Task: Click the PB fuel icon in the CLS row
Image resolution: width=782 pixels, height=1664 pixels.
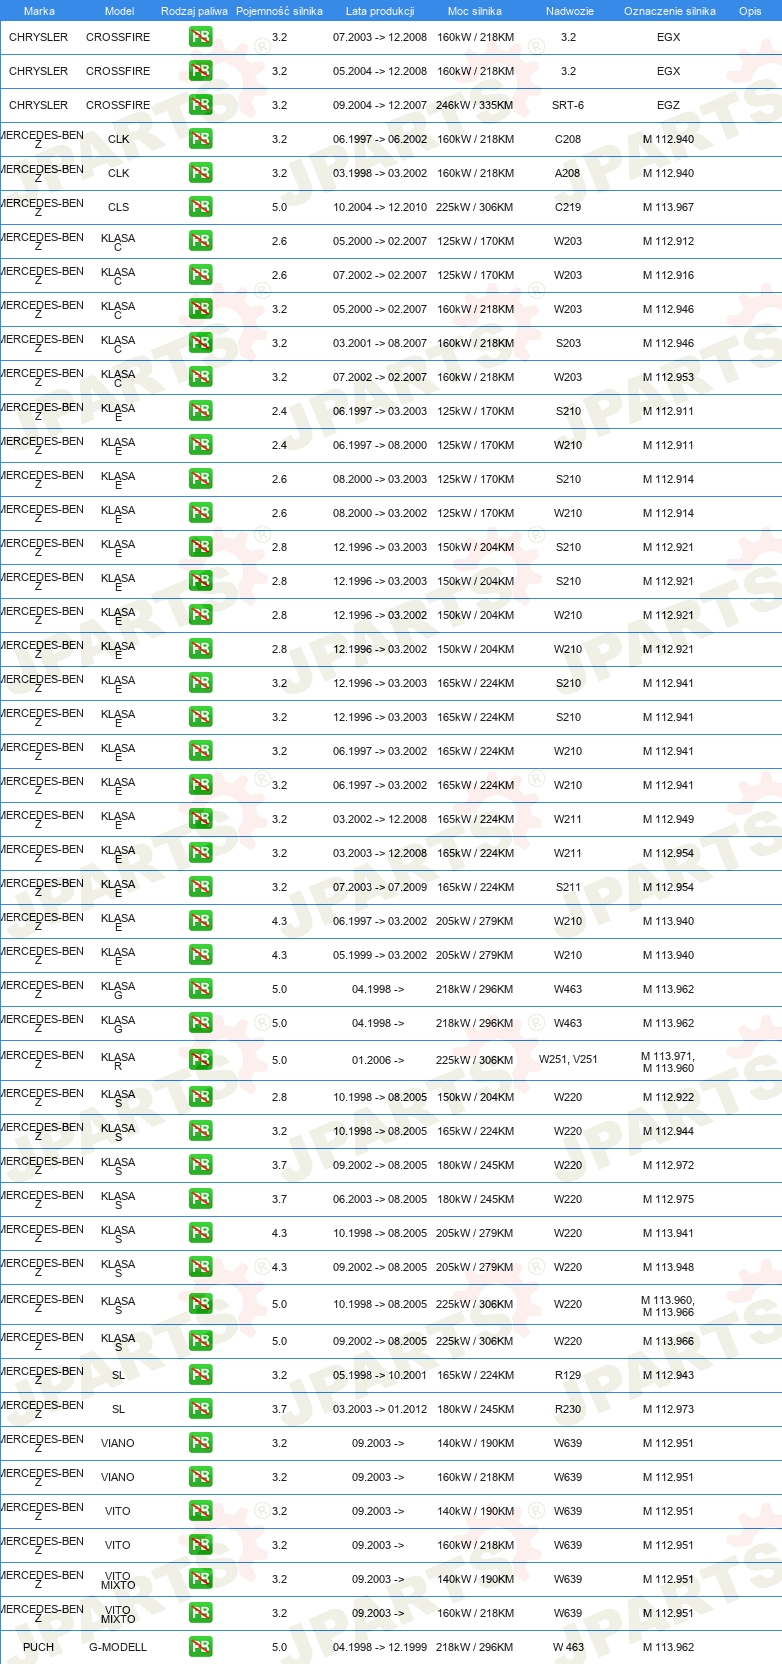Action: point(201,207)
